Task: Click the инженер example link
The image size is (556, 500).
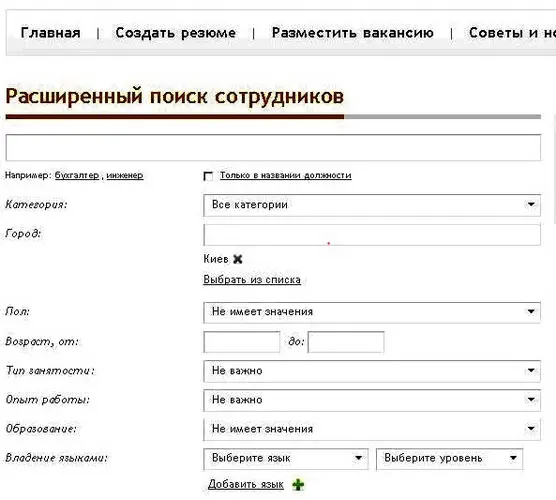Action: [125, 176]
